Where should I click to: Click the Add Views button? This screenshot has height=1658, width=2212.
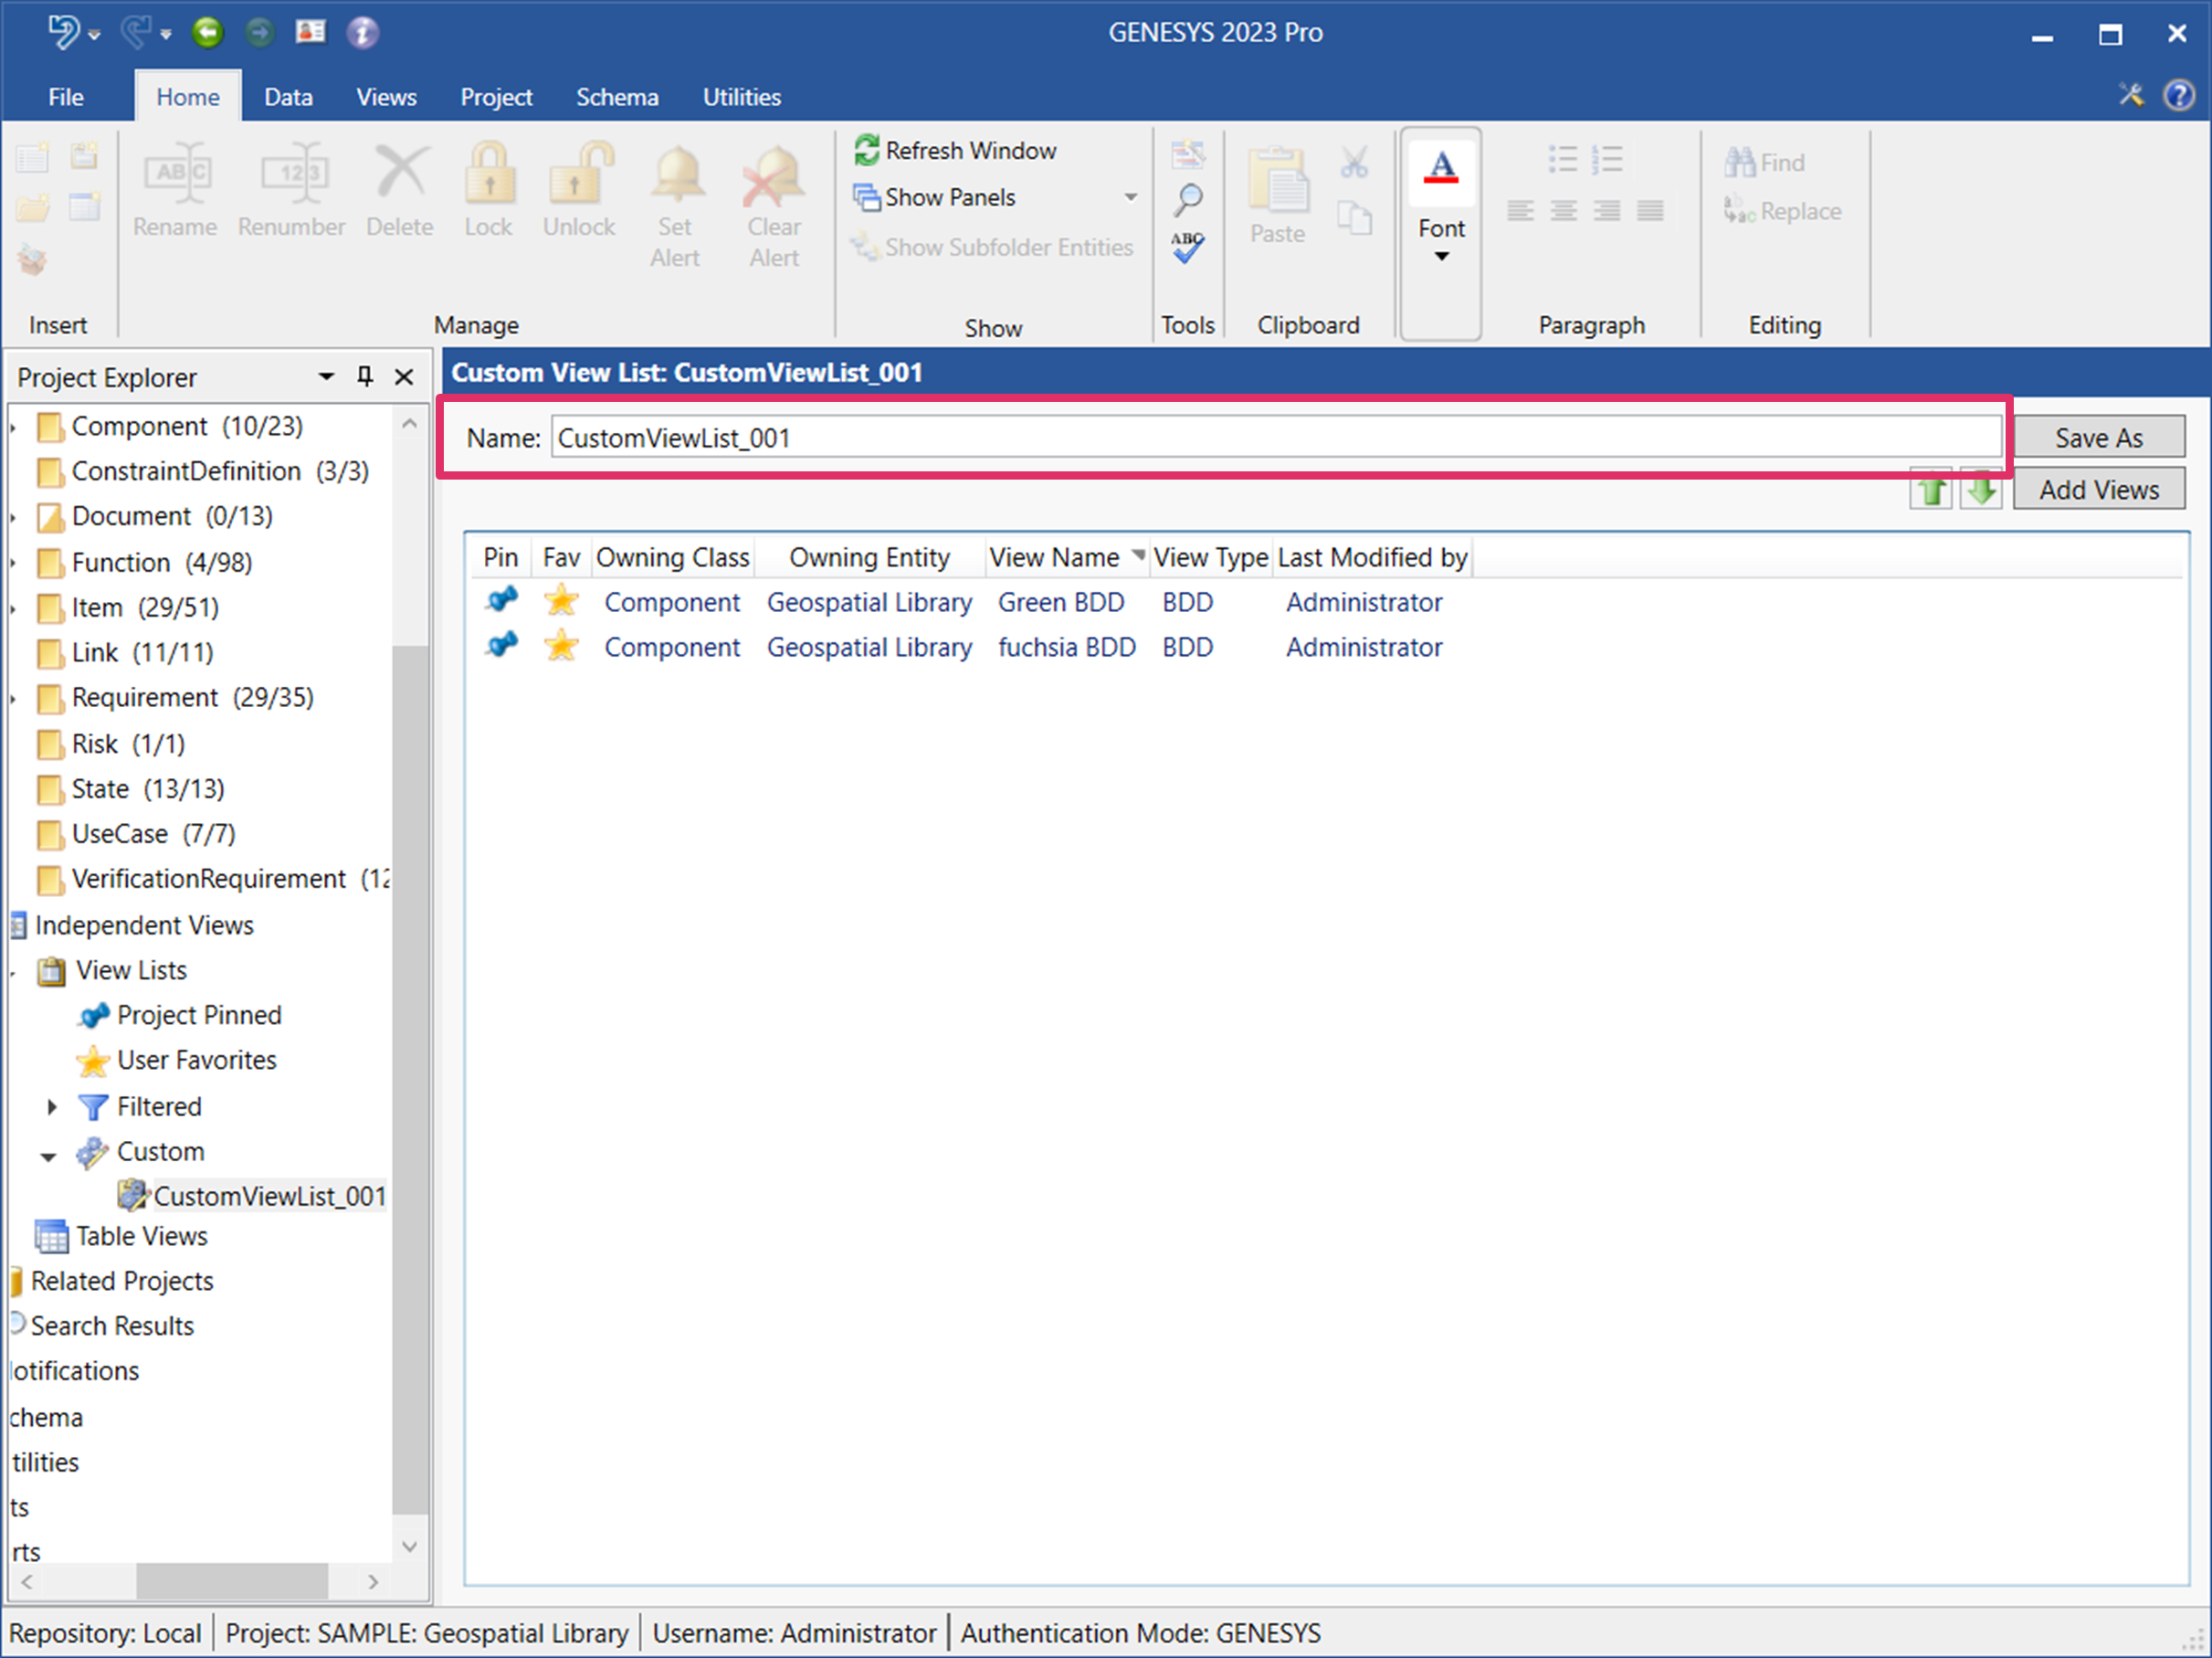point(2098,490)
